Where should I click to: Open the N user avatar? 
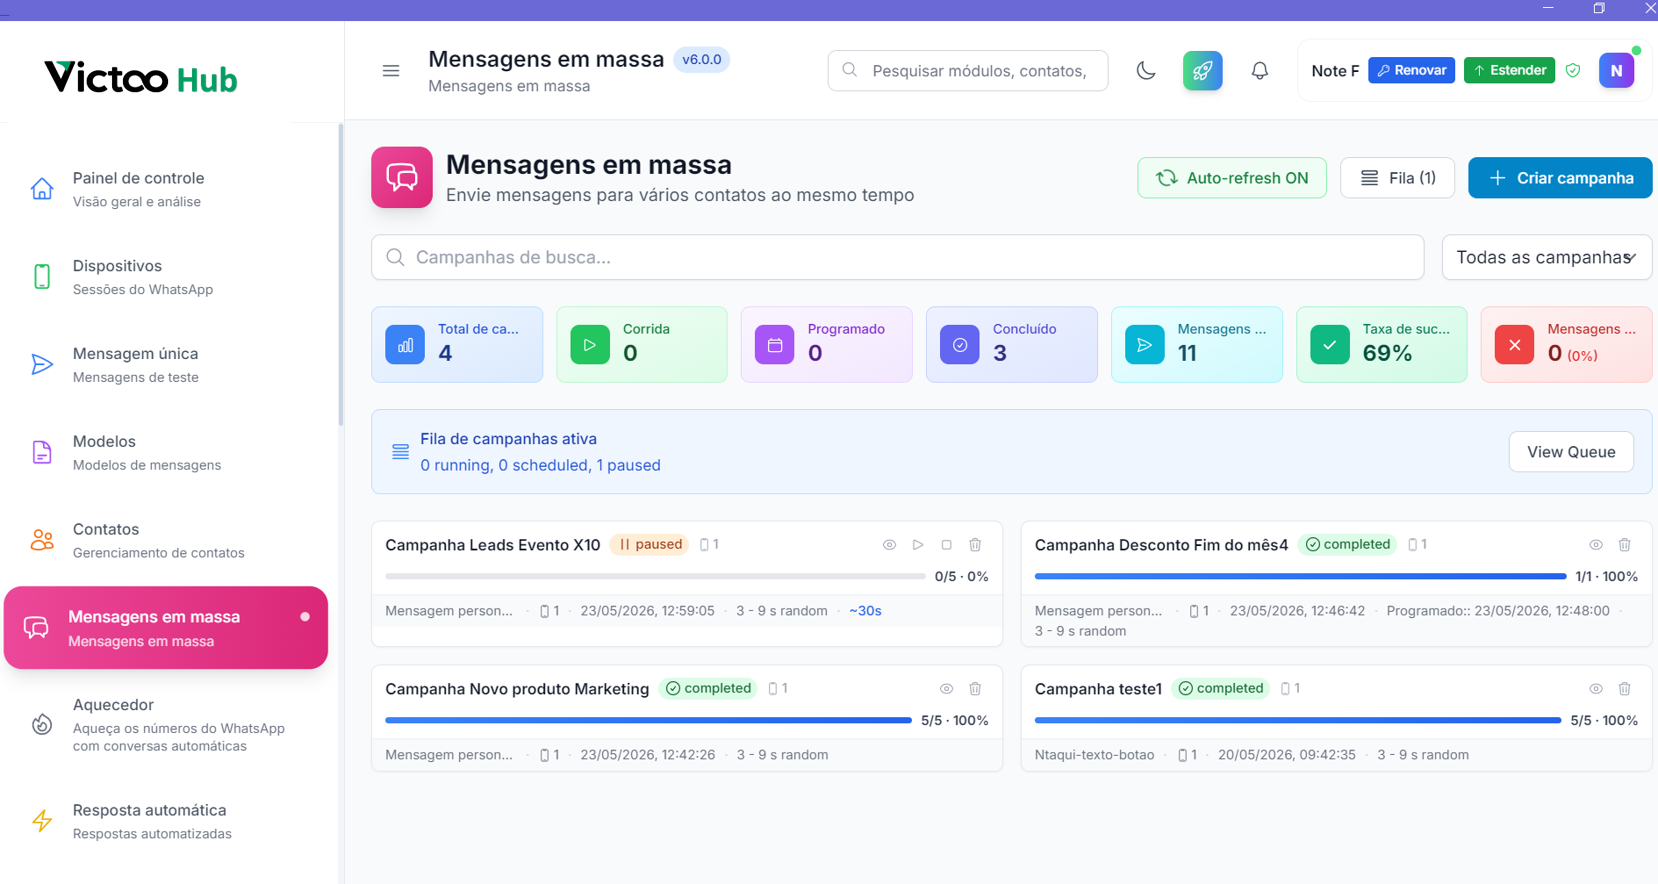click(1616, 71)
